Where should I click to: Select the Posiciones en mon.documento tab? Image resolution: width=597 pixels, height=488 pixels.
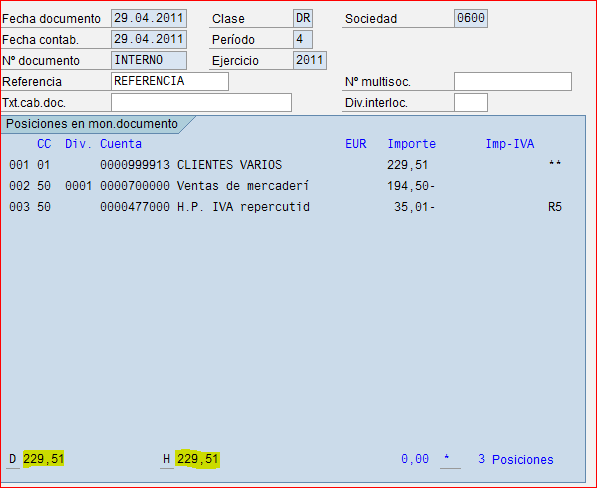point(92,124)
